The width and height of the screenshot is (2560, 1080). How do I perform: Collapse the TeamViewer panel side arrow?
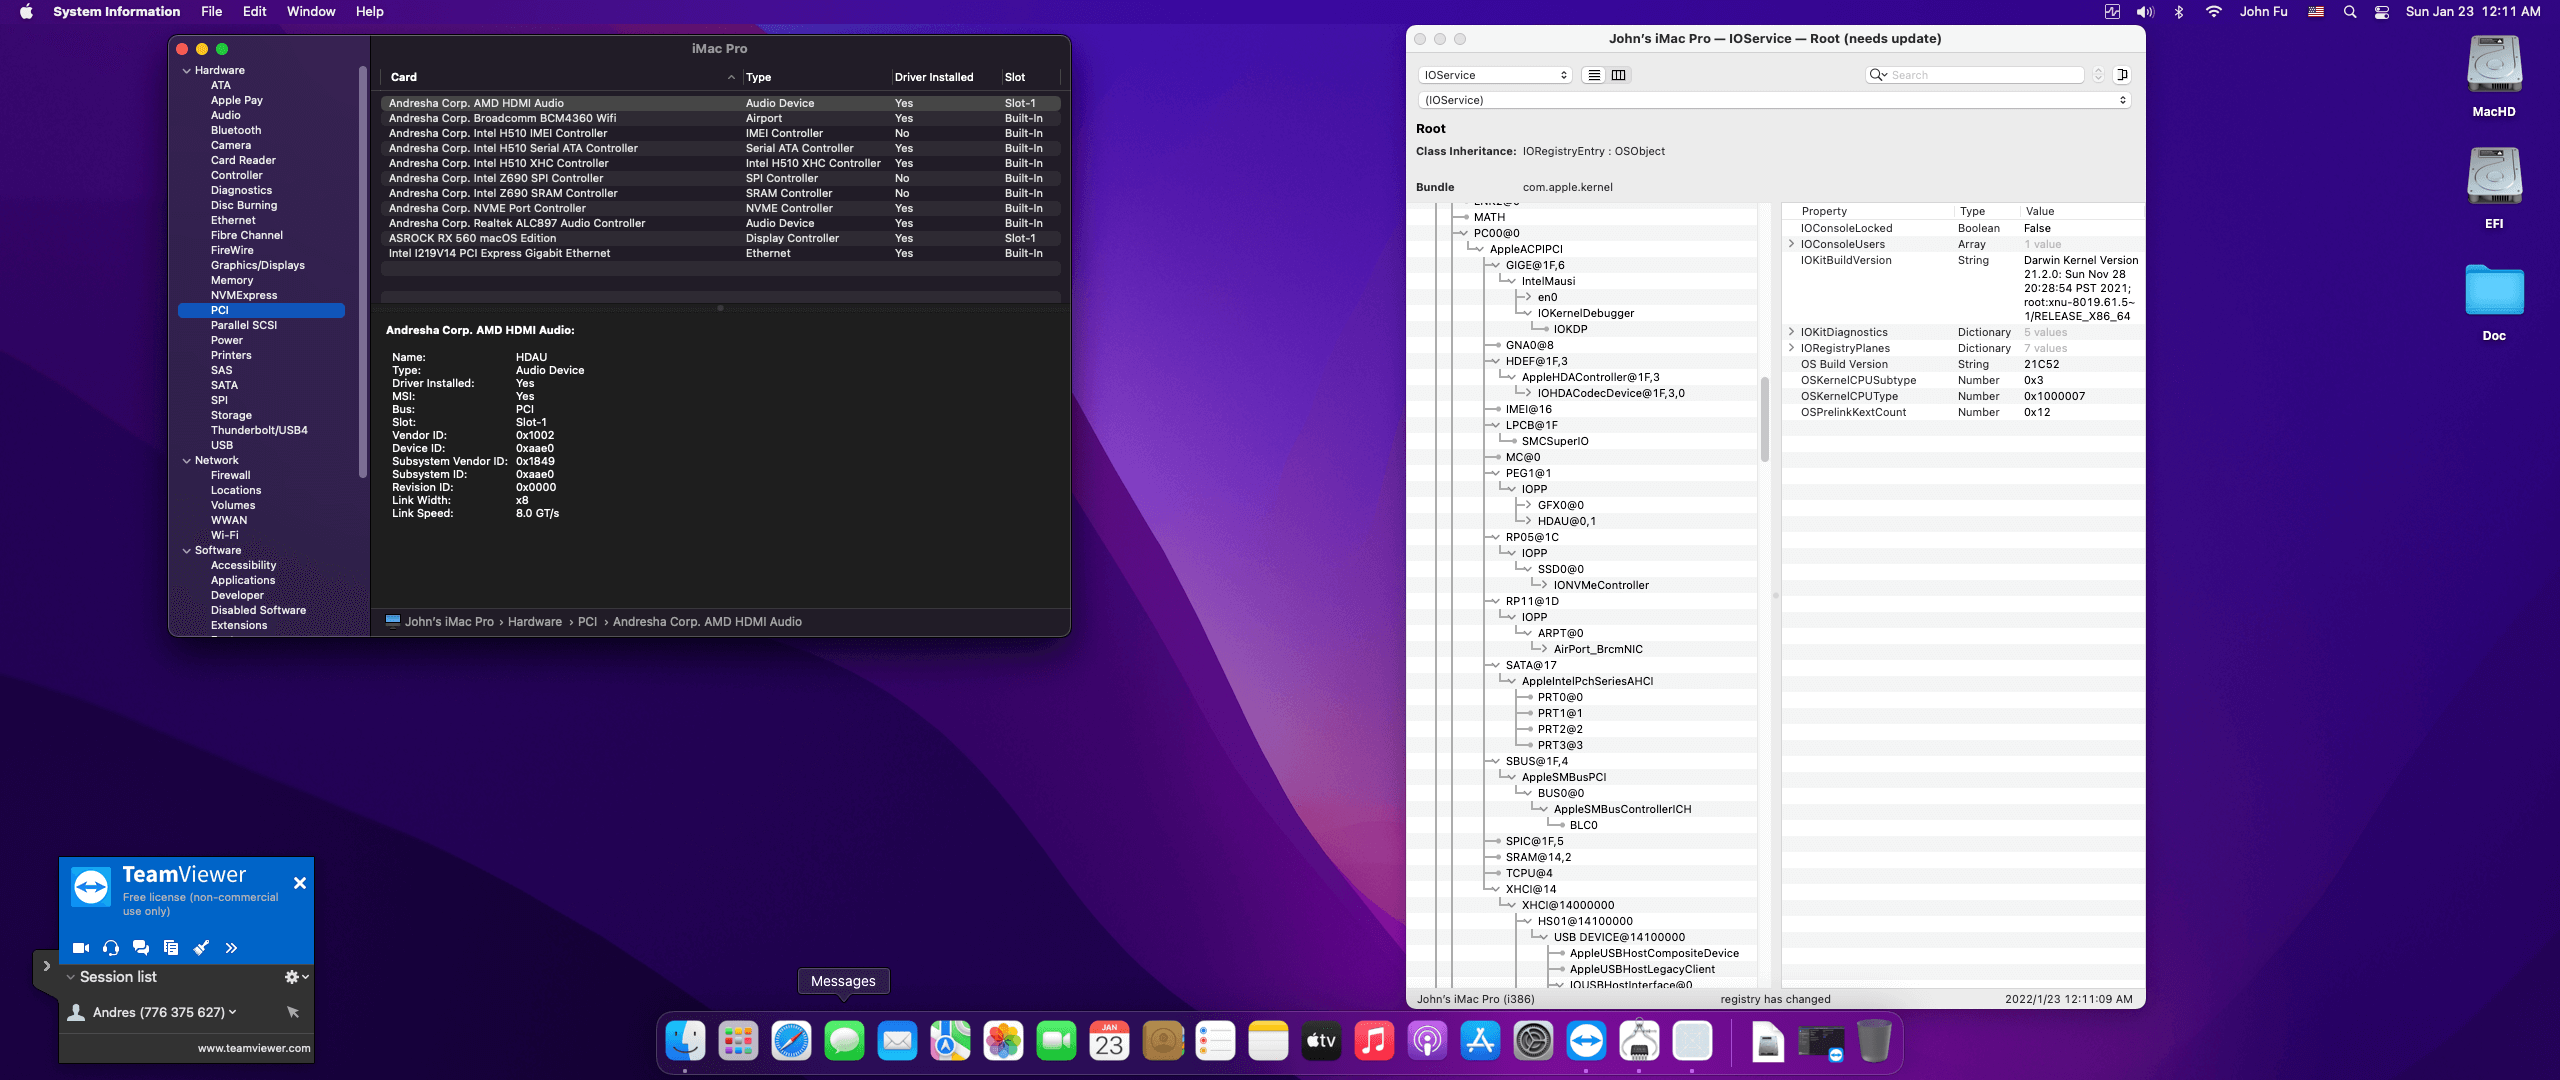[x=46, y=966]
